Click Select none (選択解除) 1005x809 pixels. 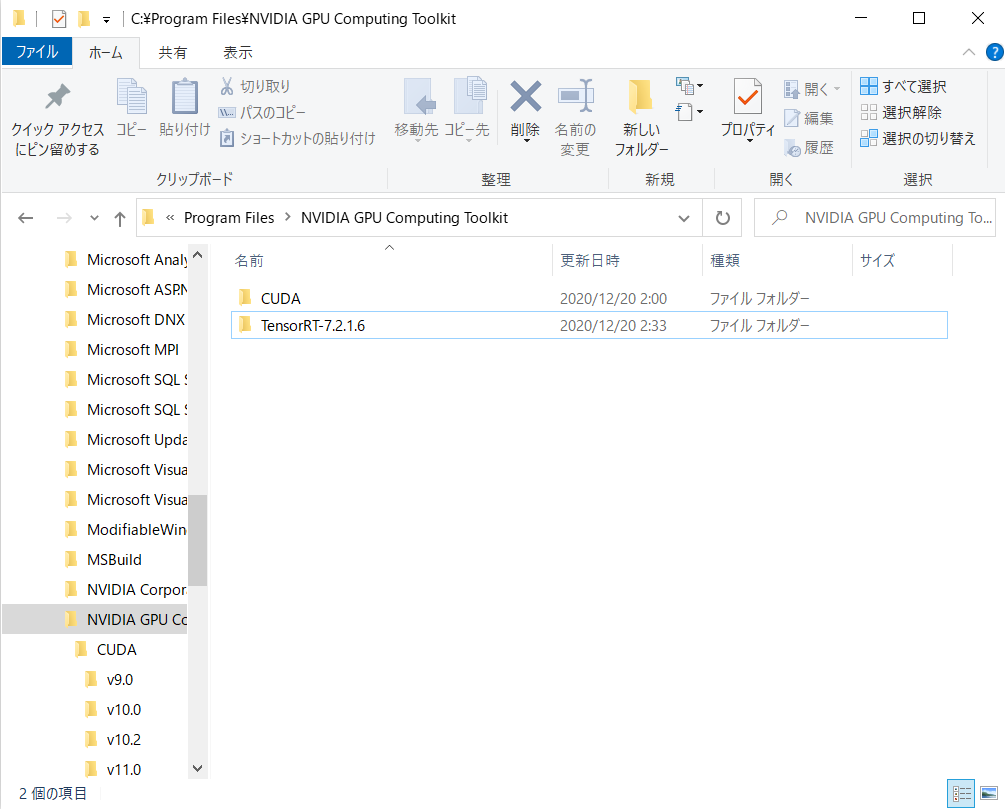tap(901, 112)
